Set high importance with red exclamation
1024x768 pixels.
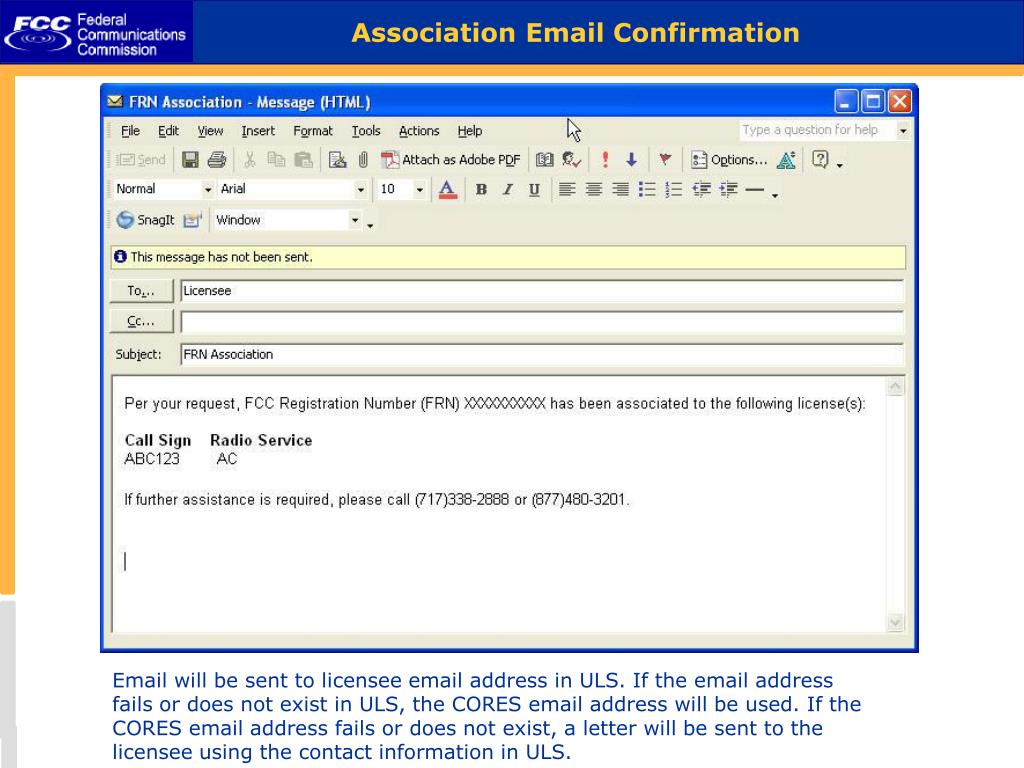click(605, 159)
